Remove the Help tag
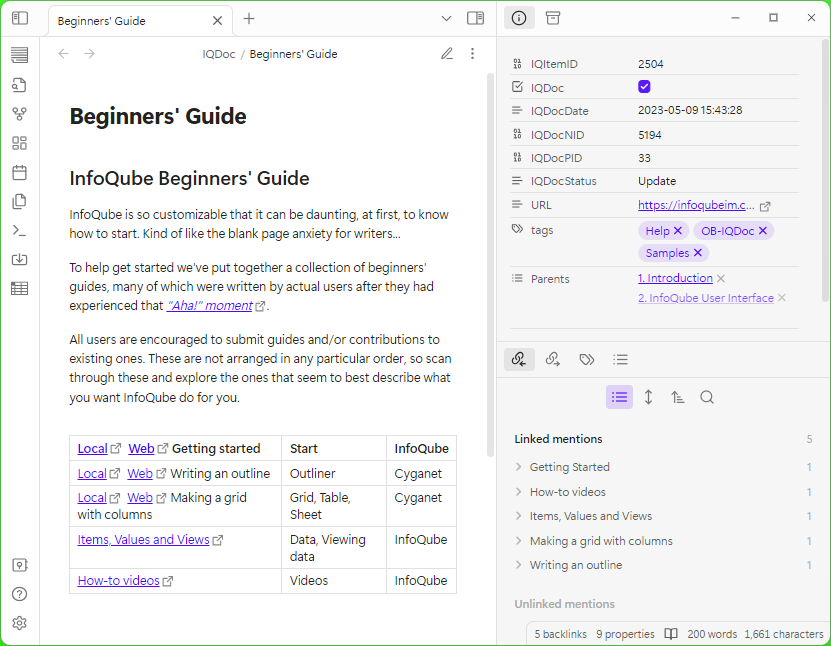This screenshot has height=646, width=831. click(x=677, y=231)
